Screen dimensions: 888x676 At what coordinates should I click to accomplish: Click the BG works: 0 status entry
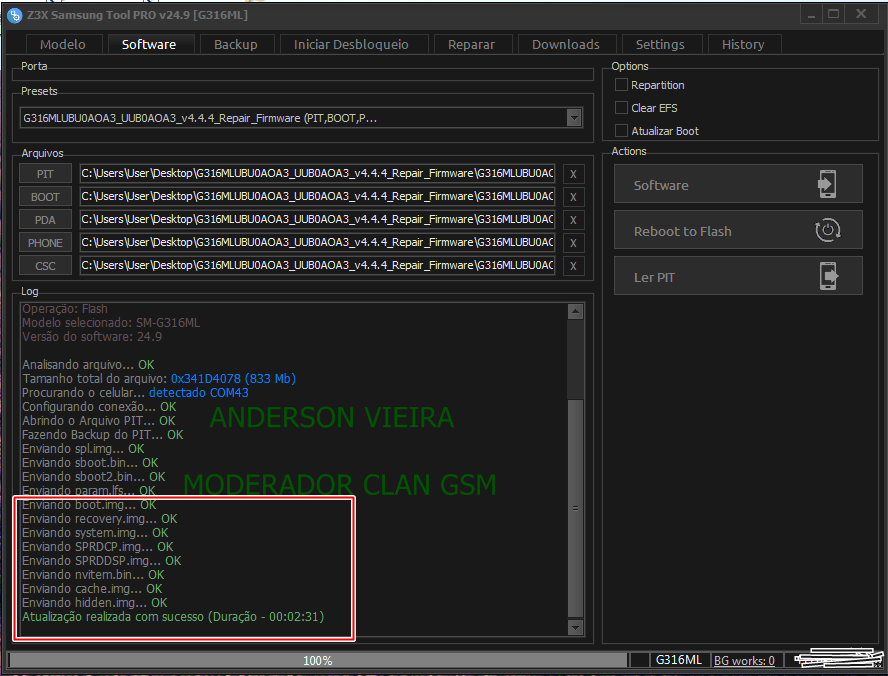pyautogui.click(x=744, y=661)
